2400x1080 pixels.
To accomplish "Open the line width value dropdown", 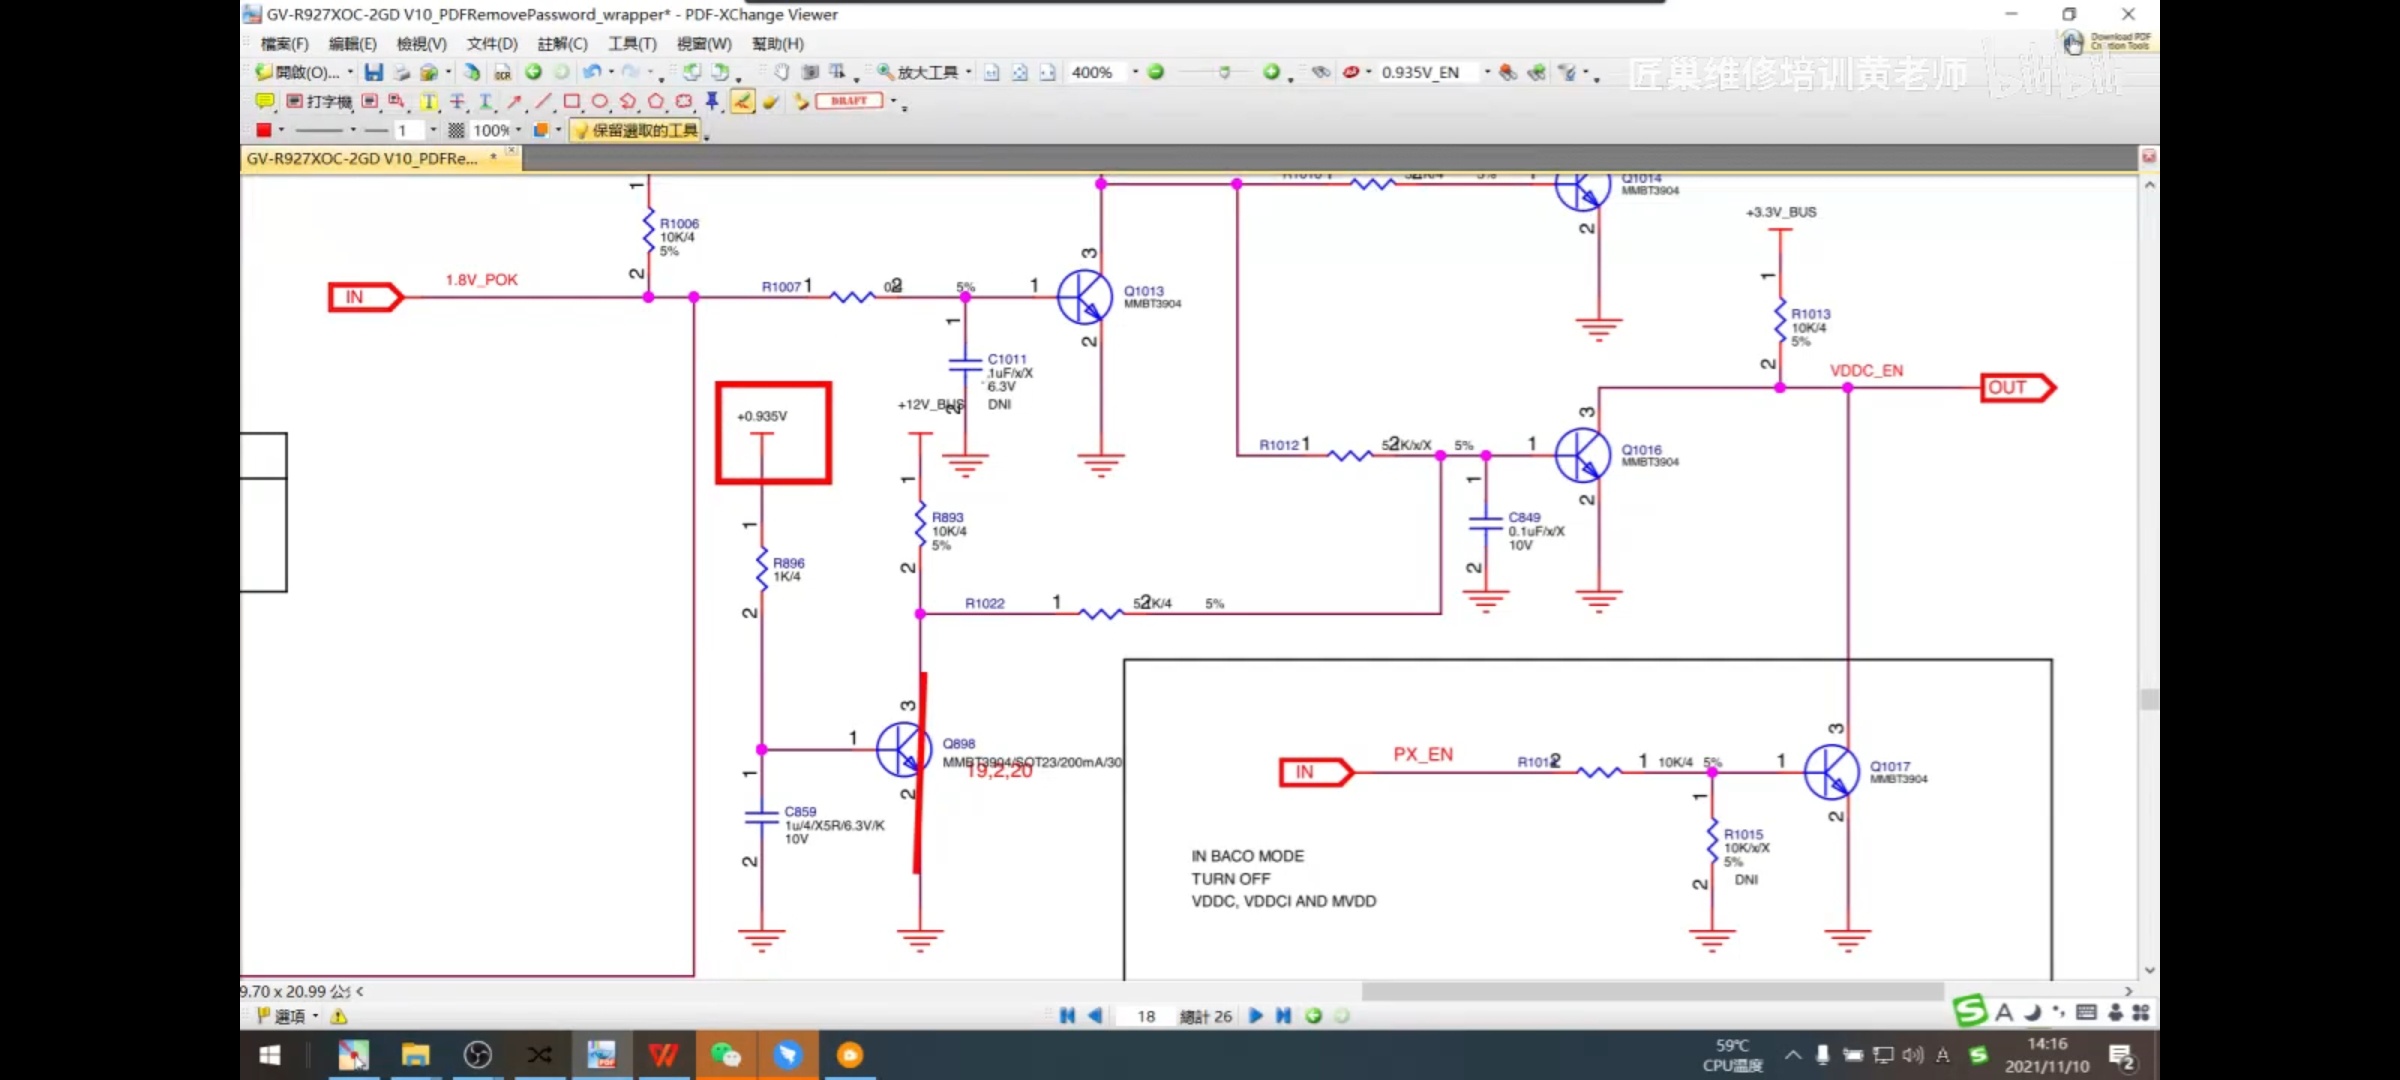I will [433, 130].
